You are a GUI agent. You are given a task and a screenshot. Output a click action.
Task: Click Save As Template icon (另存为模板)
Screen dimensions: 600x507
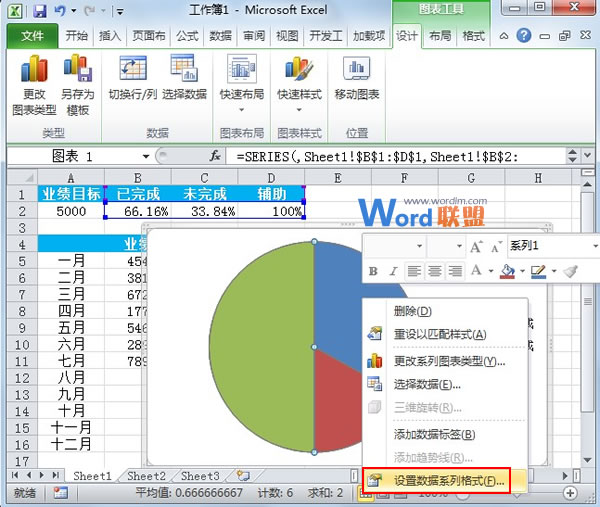[x=78, y=85]
